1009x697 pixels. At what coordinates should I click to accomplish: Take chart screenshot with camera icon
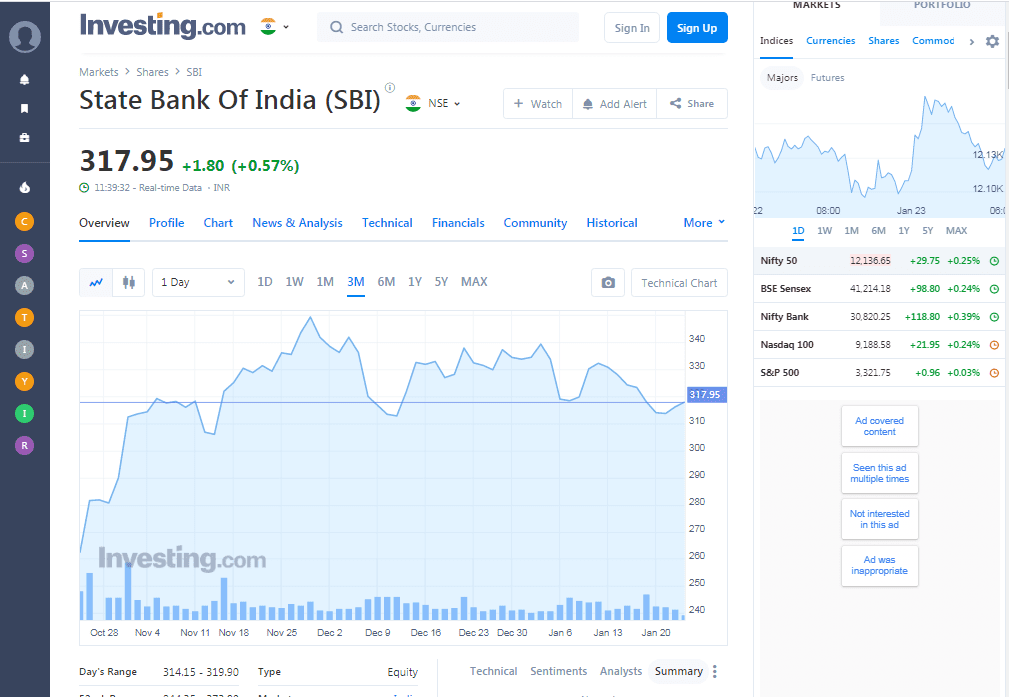pyautogui.click(x=608, y=283)
